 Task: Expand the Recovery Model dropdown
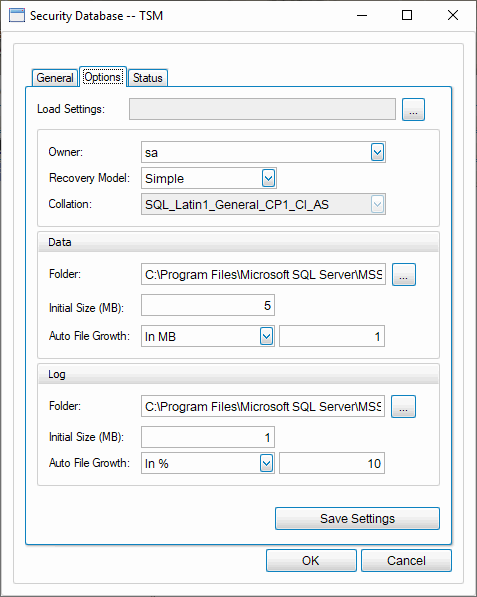pyautogui.click(x=268, y=178)
